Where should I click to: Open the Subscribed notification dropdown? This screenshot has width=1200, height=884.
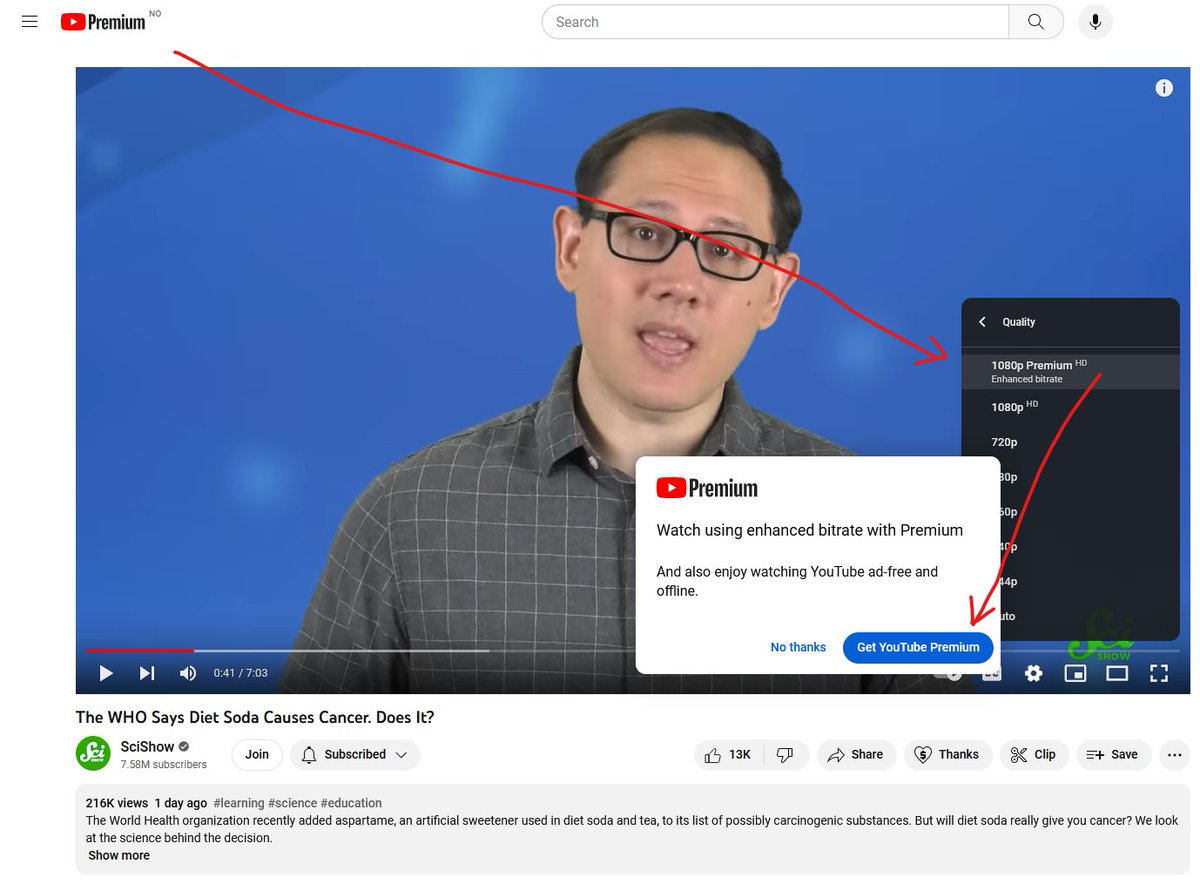tap(355, 754)
